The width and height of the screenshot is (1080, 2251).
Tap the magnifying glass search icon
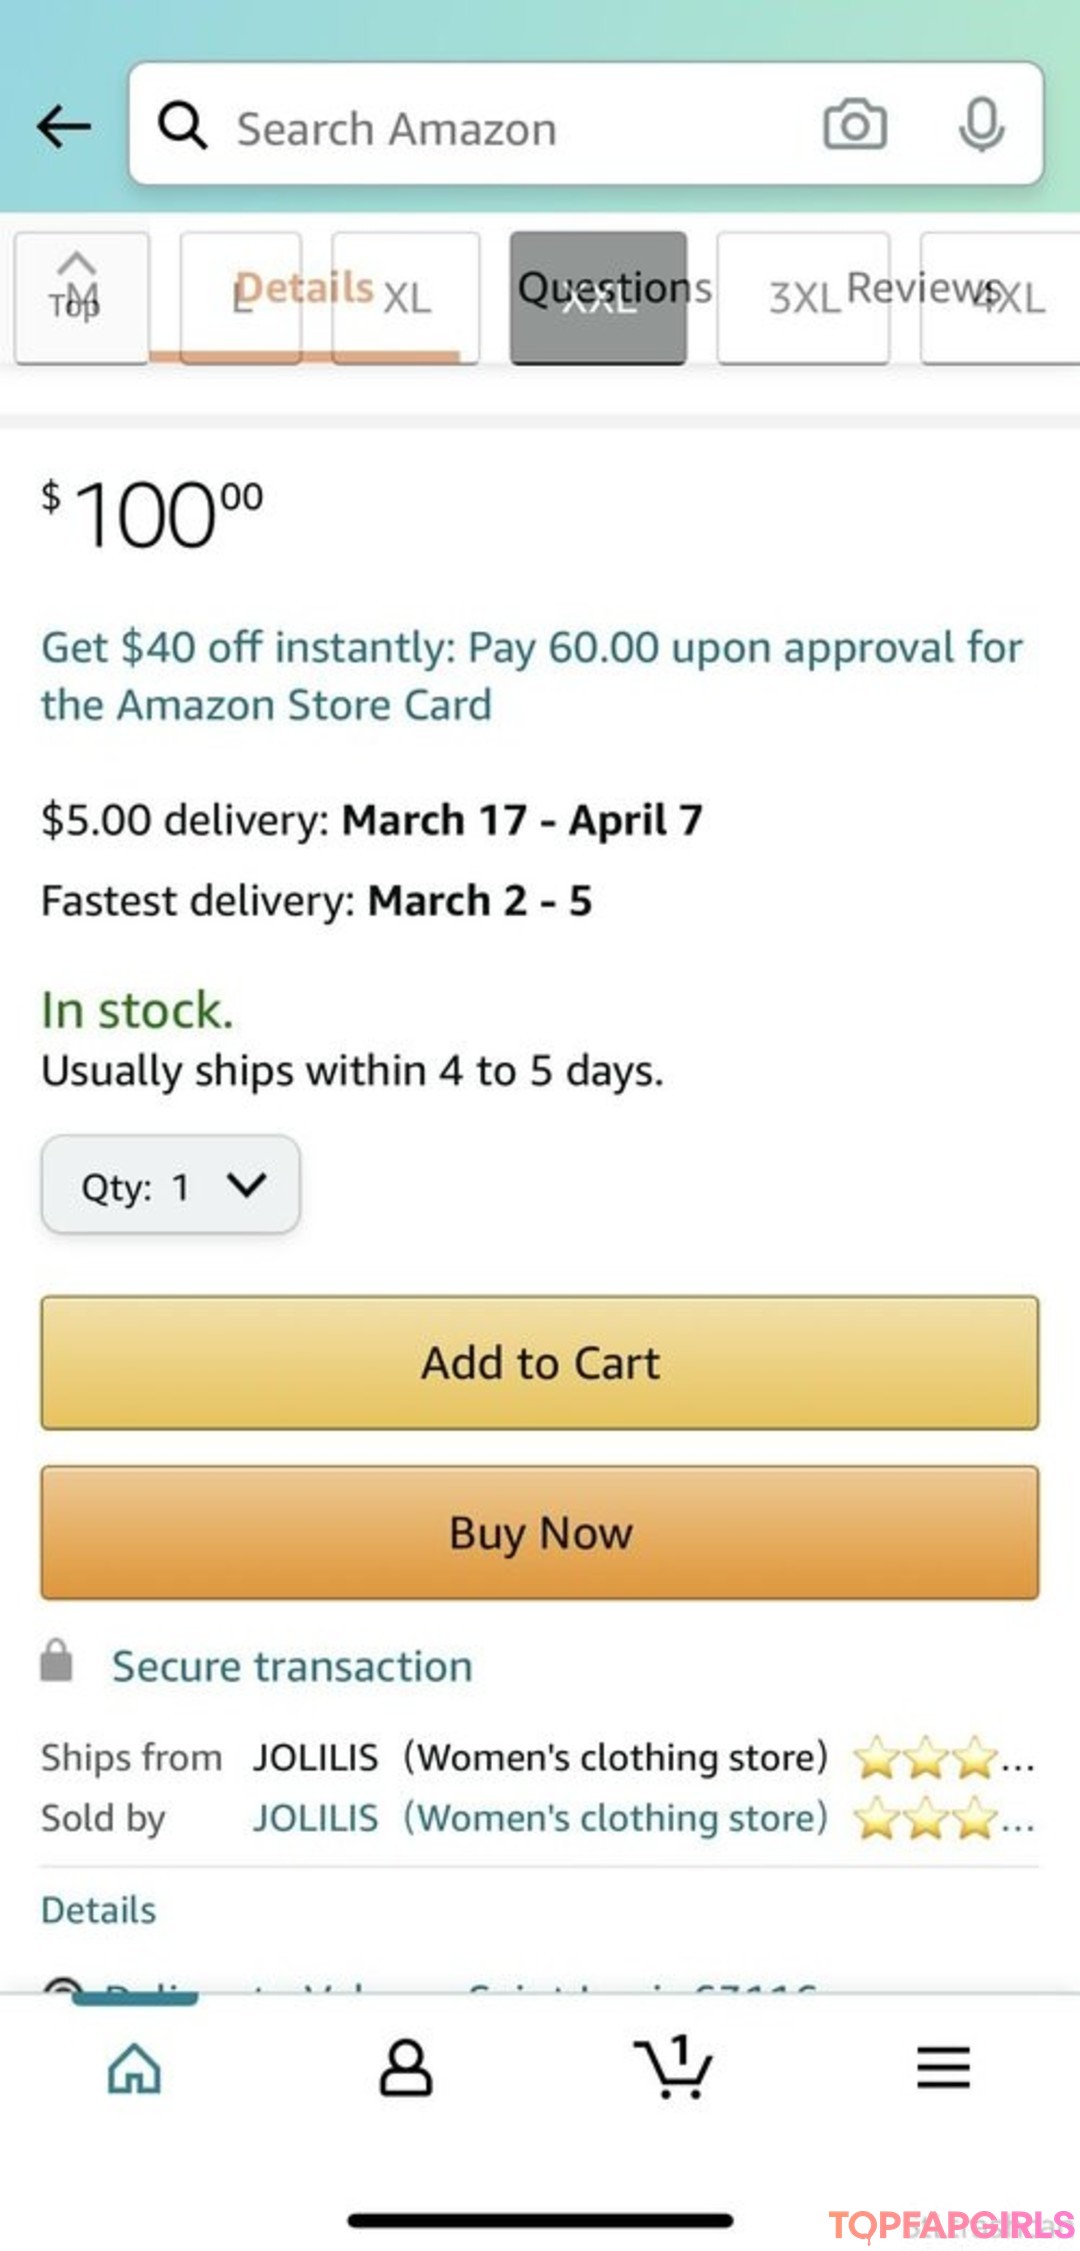[183, 127]
